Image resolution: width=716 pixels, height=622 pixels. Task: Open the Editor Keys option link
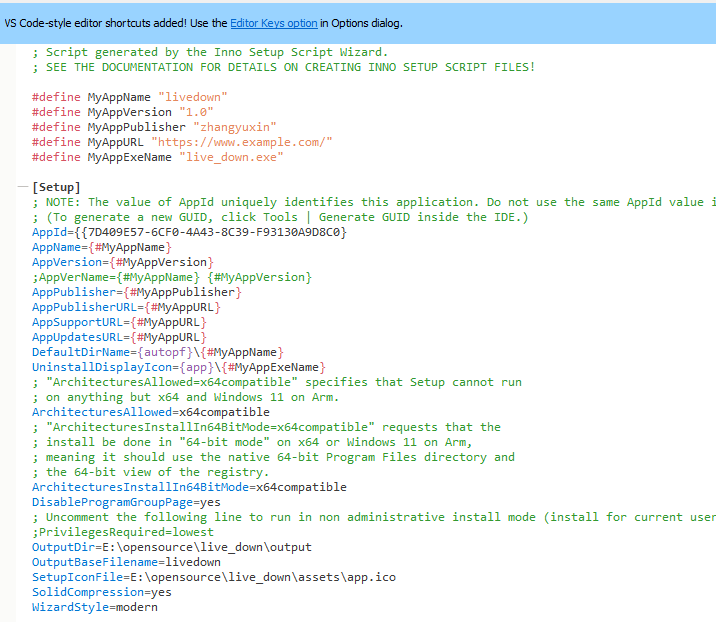(x=274, y=22)
